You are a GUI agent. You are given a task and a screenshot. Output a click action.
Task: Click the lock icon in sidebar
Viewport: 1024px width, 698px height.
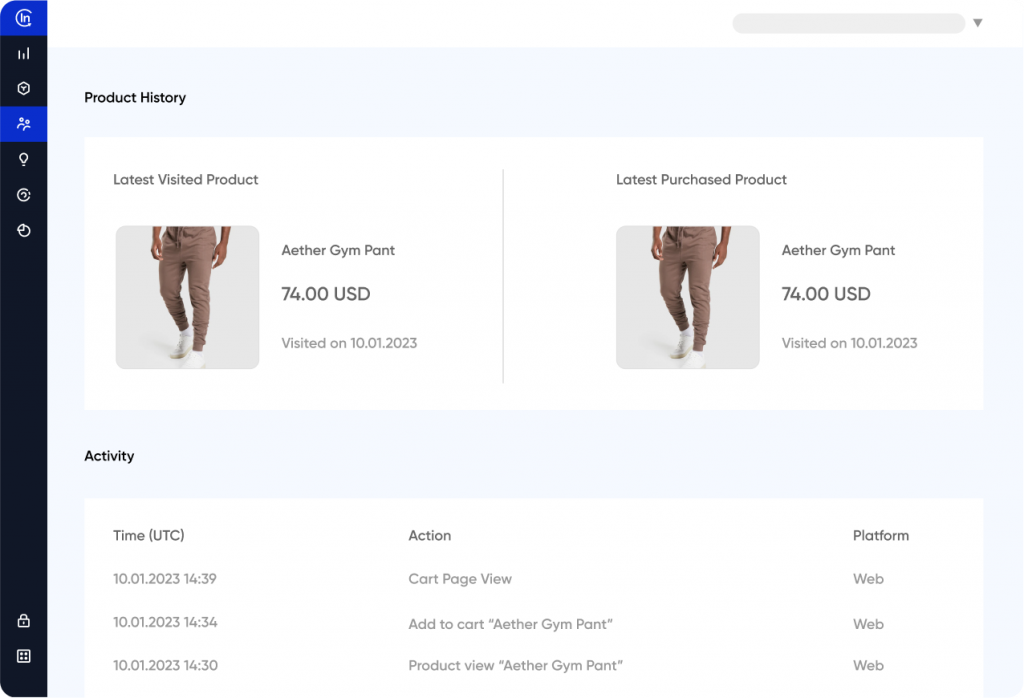point(24,621)
